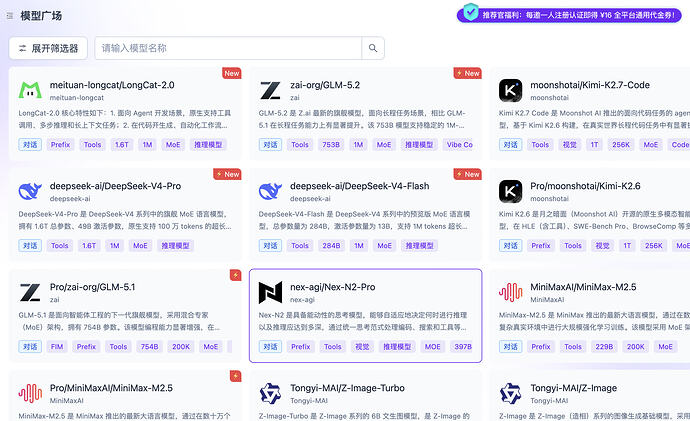
Task: Open the zai-org/GLM-5.2 model title
Action: click(x=325, y=85)
